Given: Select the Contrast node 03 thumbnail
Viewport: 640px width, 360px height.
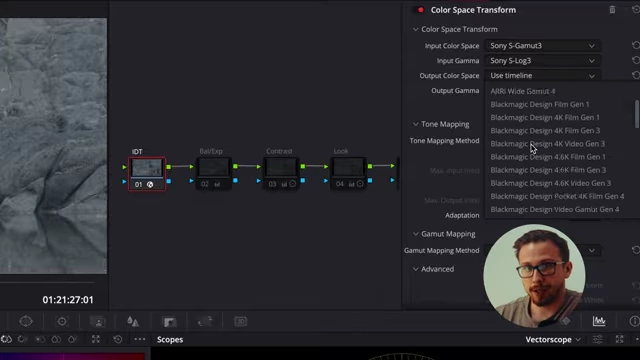Looking at the screenshot, I should (x=281, y=167).
